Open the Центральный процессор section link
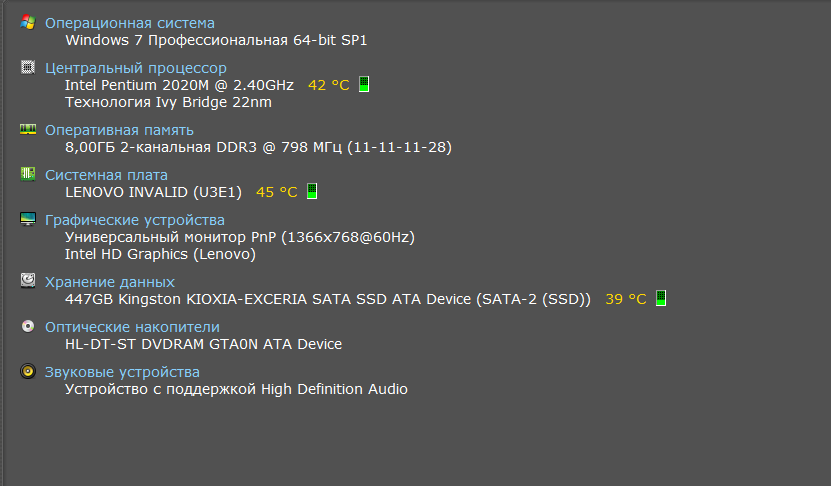The height and width of the screenshot is (486, 831). pyautogui.click(x=136, y=68)
